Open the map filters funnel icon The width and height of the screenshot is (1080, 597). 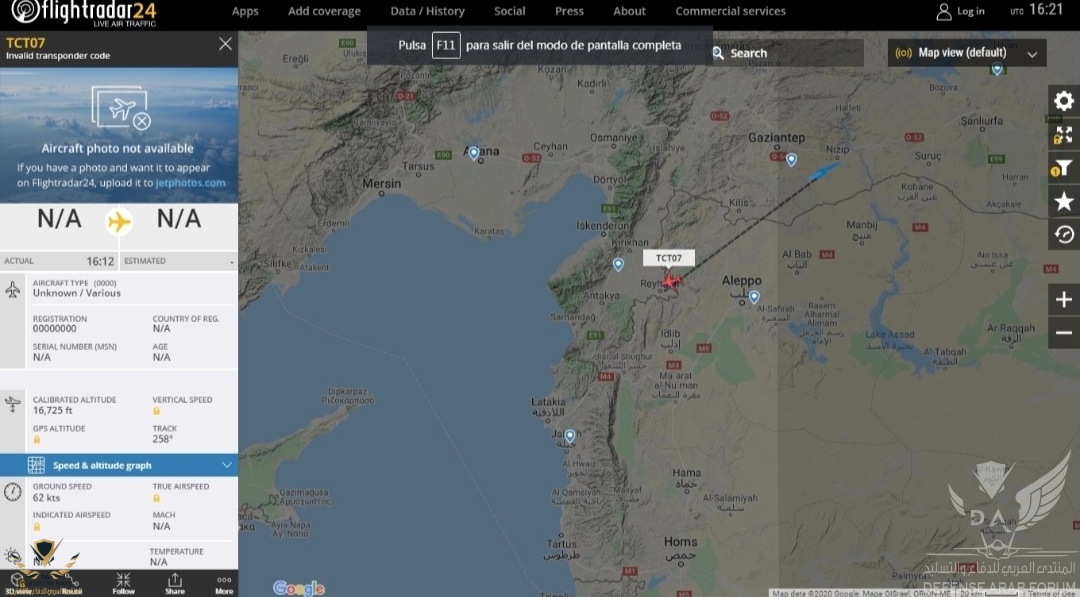[x=1063, y=168]
